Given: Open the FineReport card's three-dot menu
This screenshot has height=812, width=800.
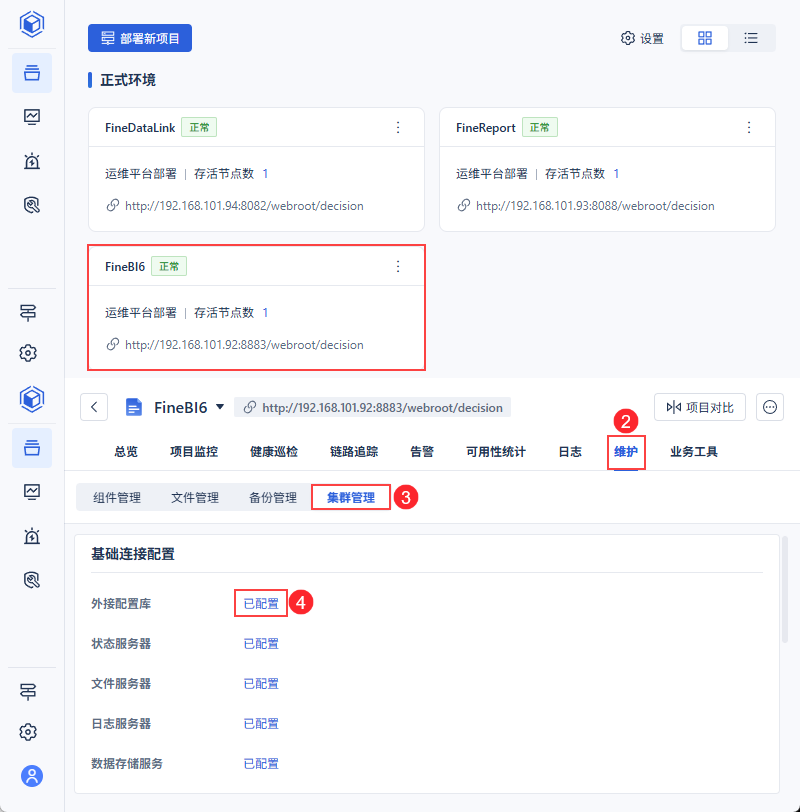Looking at the screenshot, I should click(x=749, y=127).
